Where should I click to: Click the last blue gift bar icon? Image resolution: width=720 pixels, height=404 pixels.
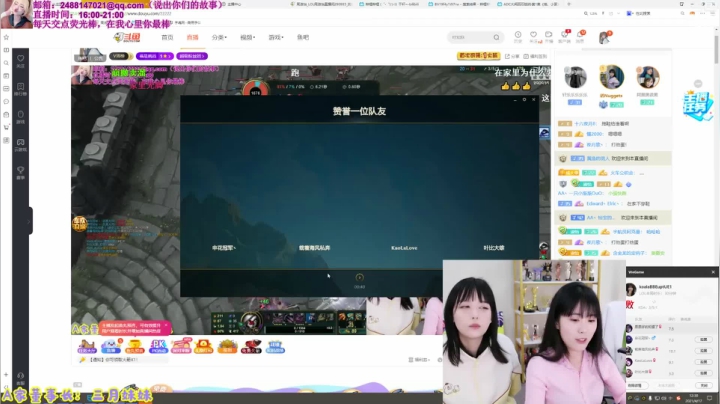point(275,346)
